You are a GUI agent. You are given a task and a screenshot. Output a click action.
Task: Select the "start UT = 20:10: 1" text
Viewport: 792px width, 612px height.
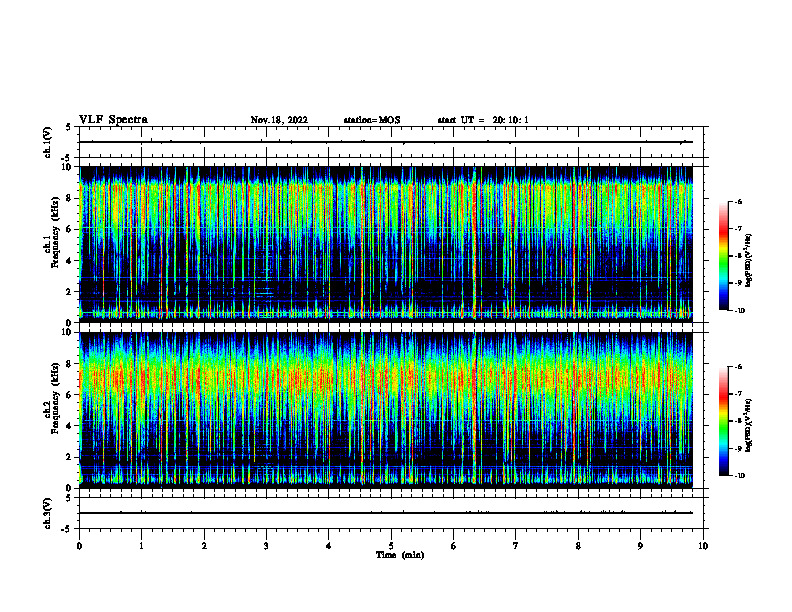pyautogui.click(x=483, y=120)
